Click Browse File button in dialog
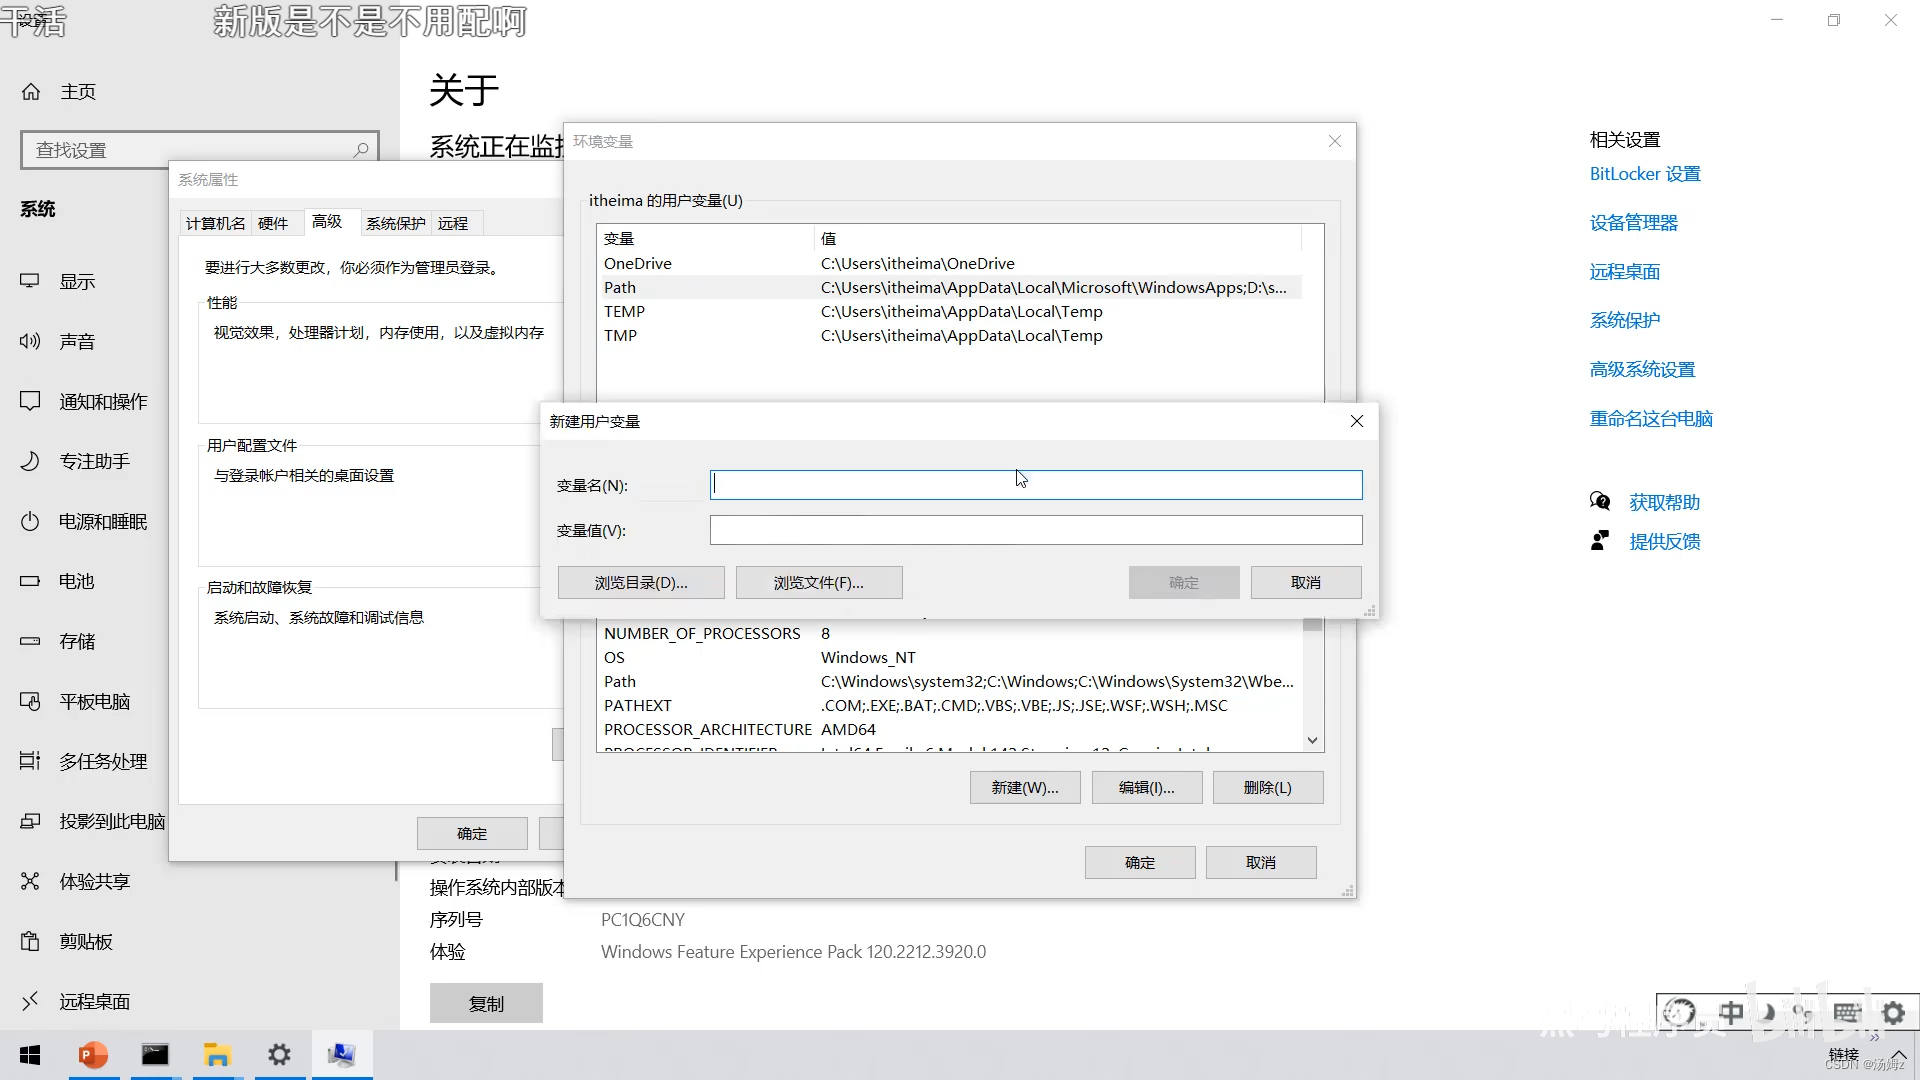1920x1080 pixels. pos(819,582)
